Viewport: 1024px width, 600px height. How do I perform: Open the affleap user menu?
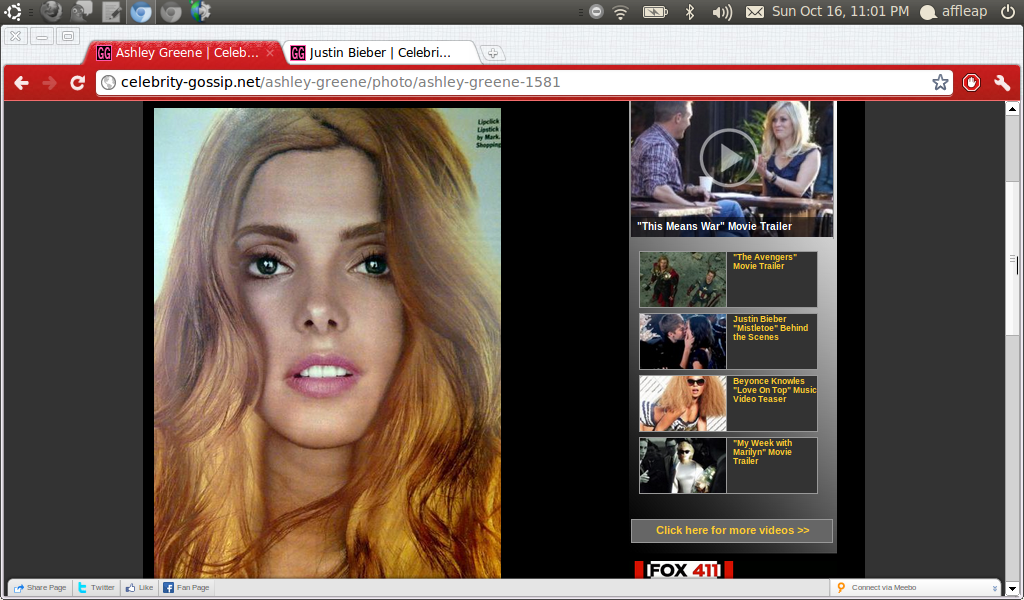point(953,11)
